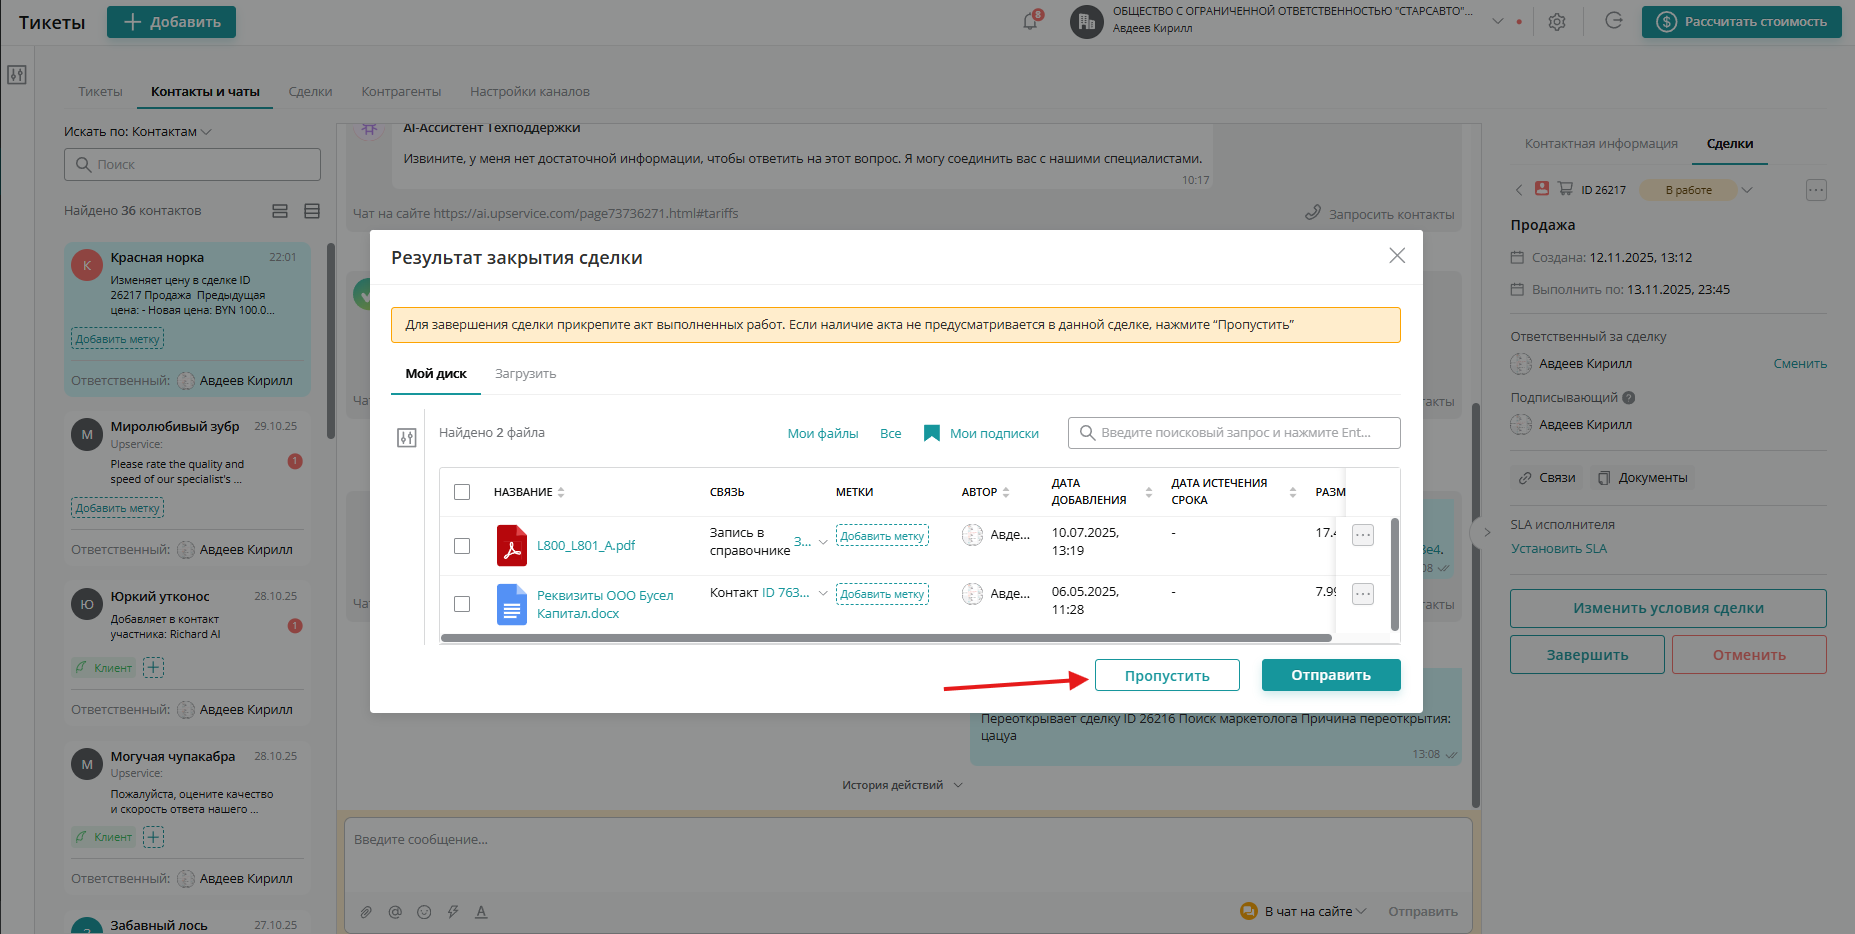Click the company avatar icon in header
Viewport: 1855px width, 934px height.
click(x=1087, y=21)
